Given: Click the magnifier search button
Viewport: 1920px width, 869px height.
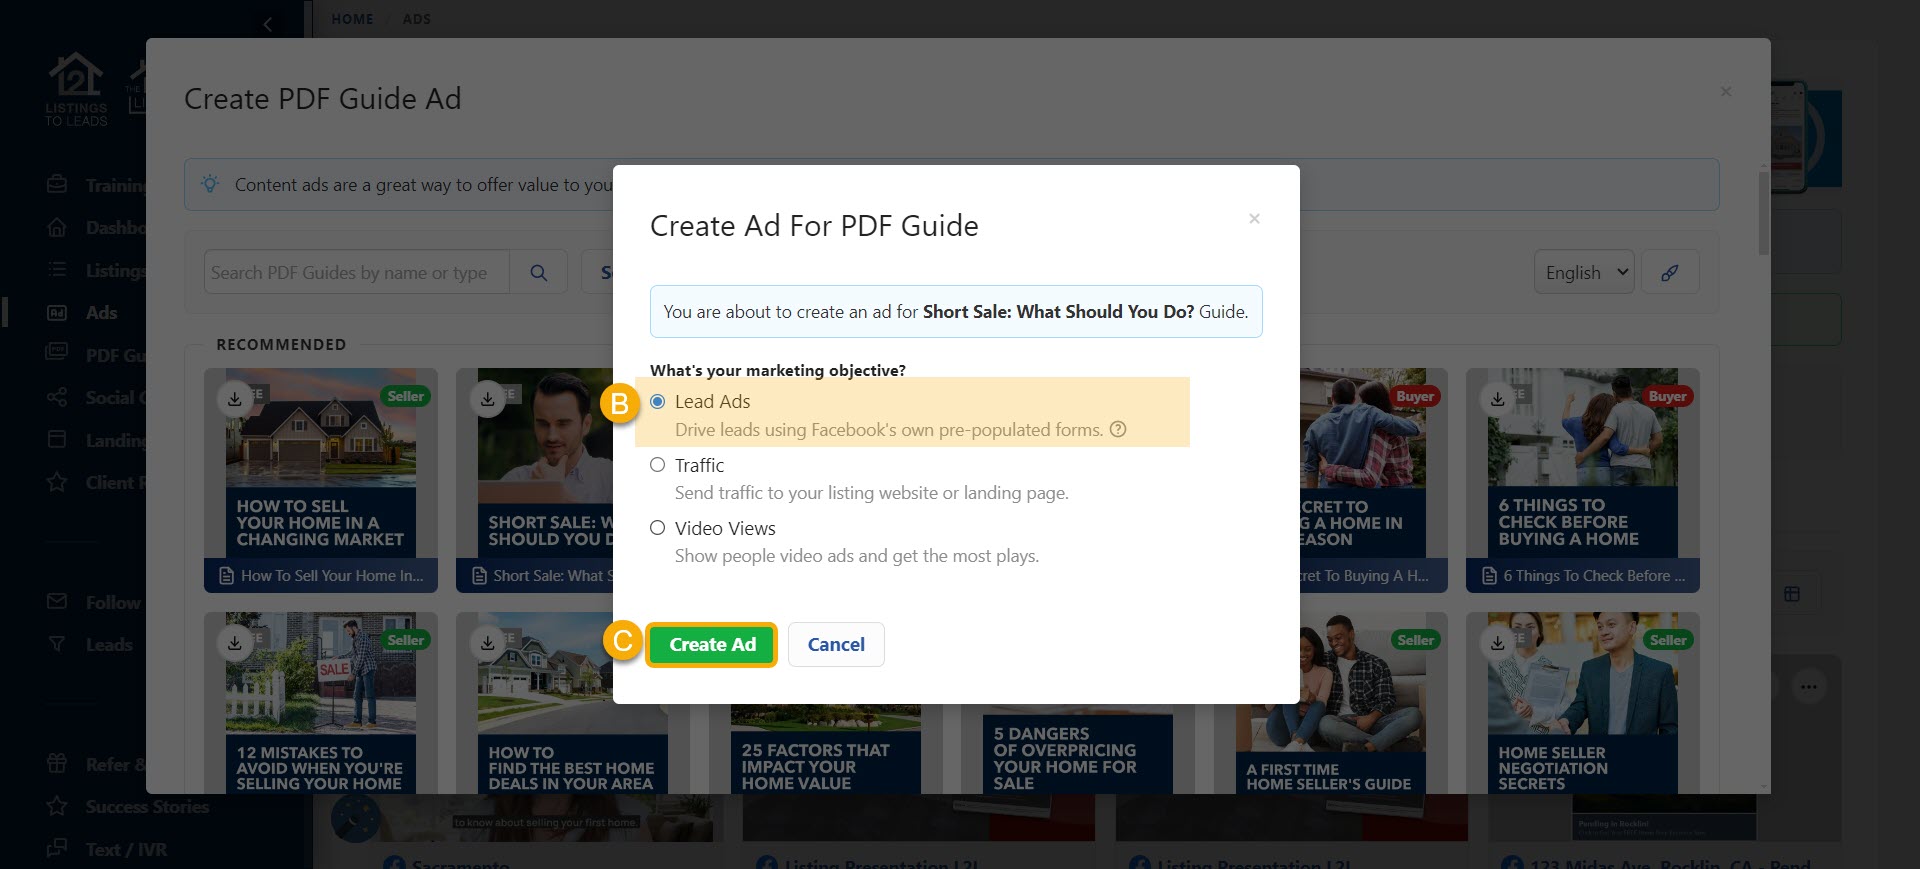Looking at the screenshot, I should coord(538,272).
